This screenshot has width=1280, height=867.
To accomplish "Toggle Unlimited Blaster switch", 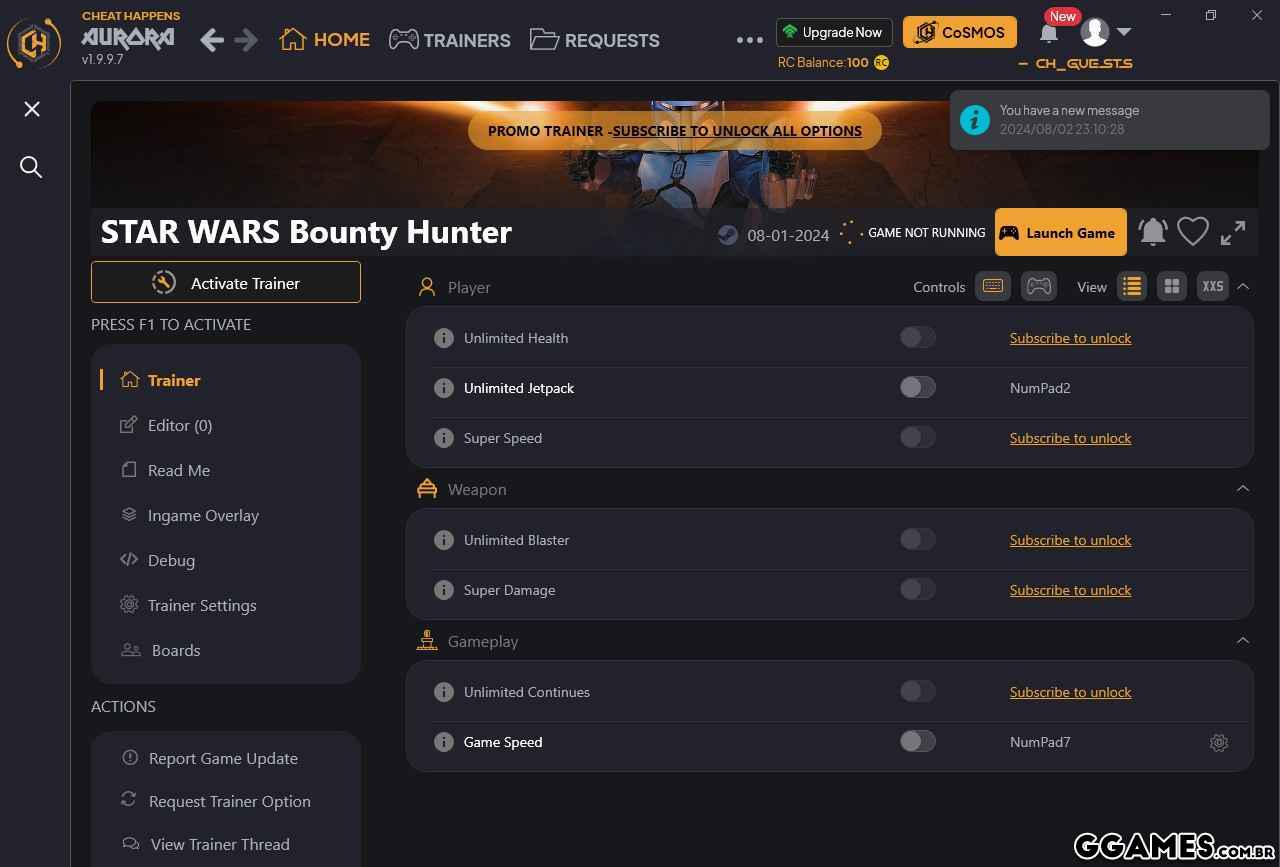I will click(x=918, y=539).
